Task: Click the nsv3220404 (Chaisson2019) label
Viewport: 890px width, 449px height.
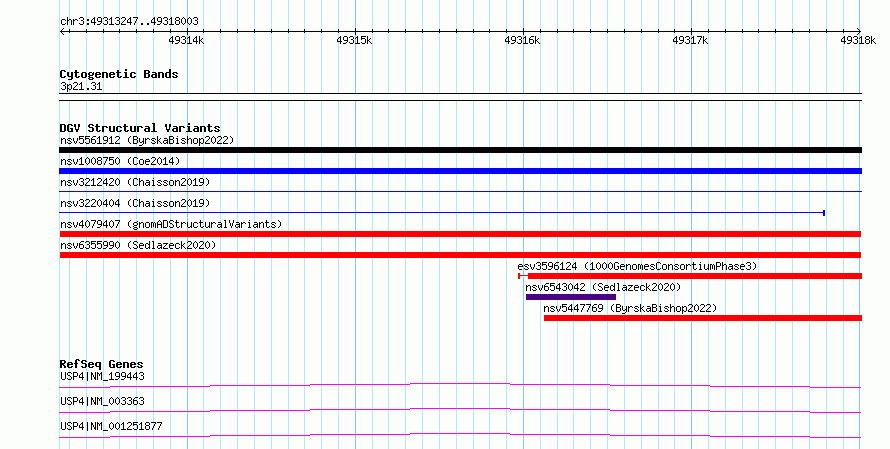Action: (x=135, y=203)
